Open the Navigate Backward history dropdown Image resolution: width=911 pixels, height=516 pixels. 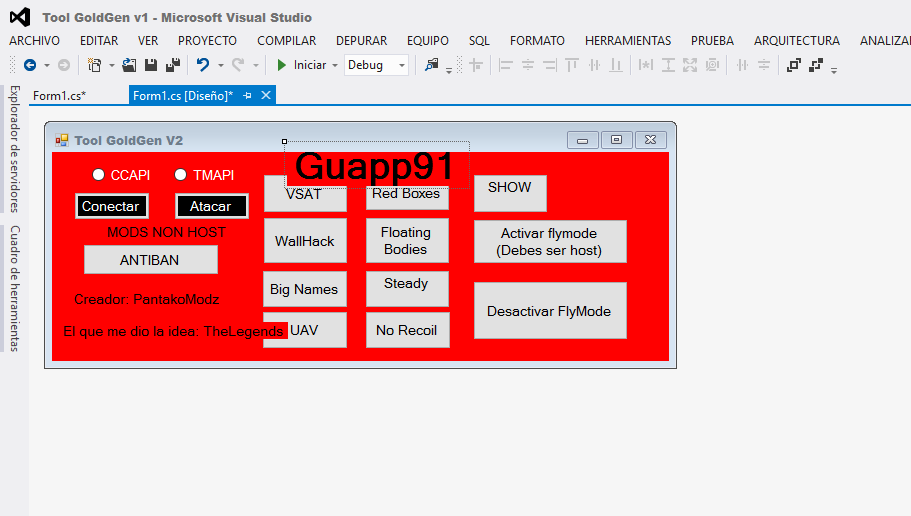pyautogui.click(x=47, y=66)
